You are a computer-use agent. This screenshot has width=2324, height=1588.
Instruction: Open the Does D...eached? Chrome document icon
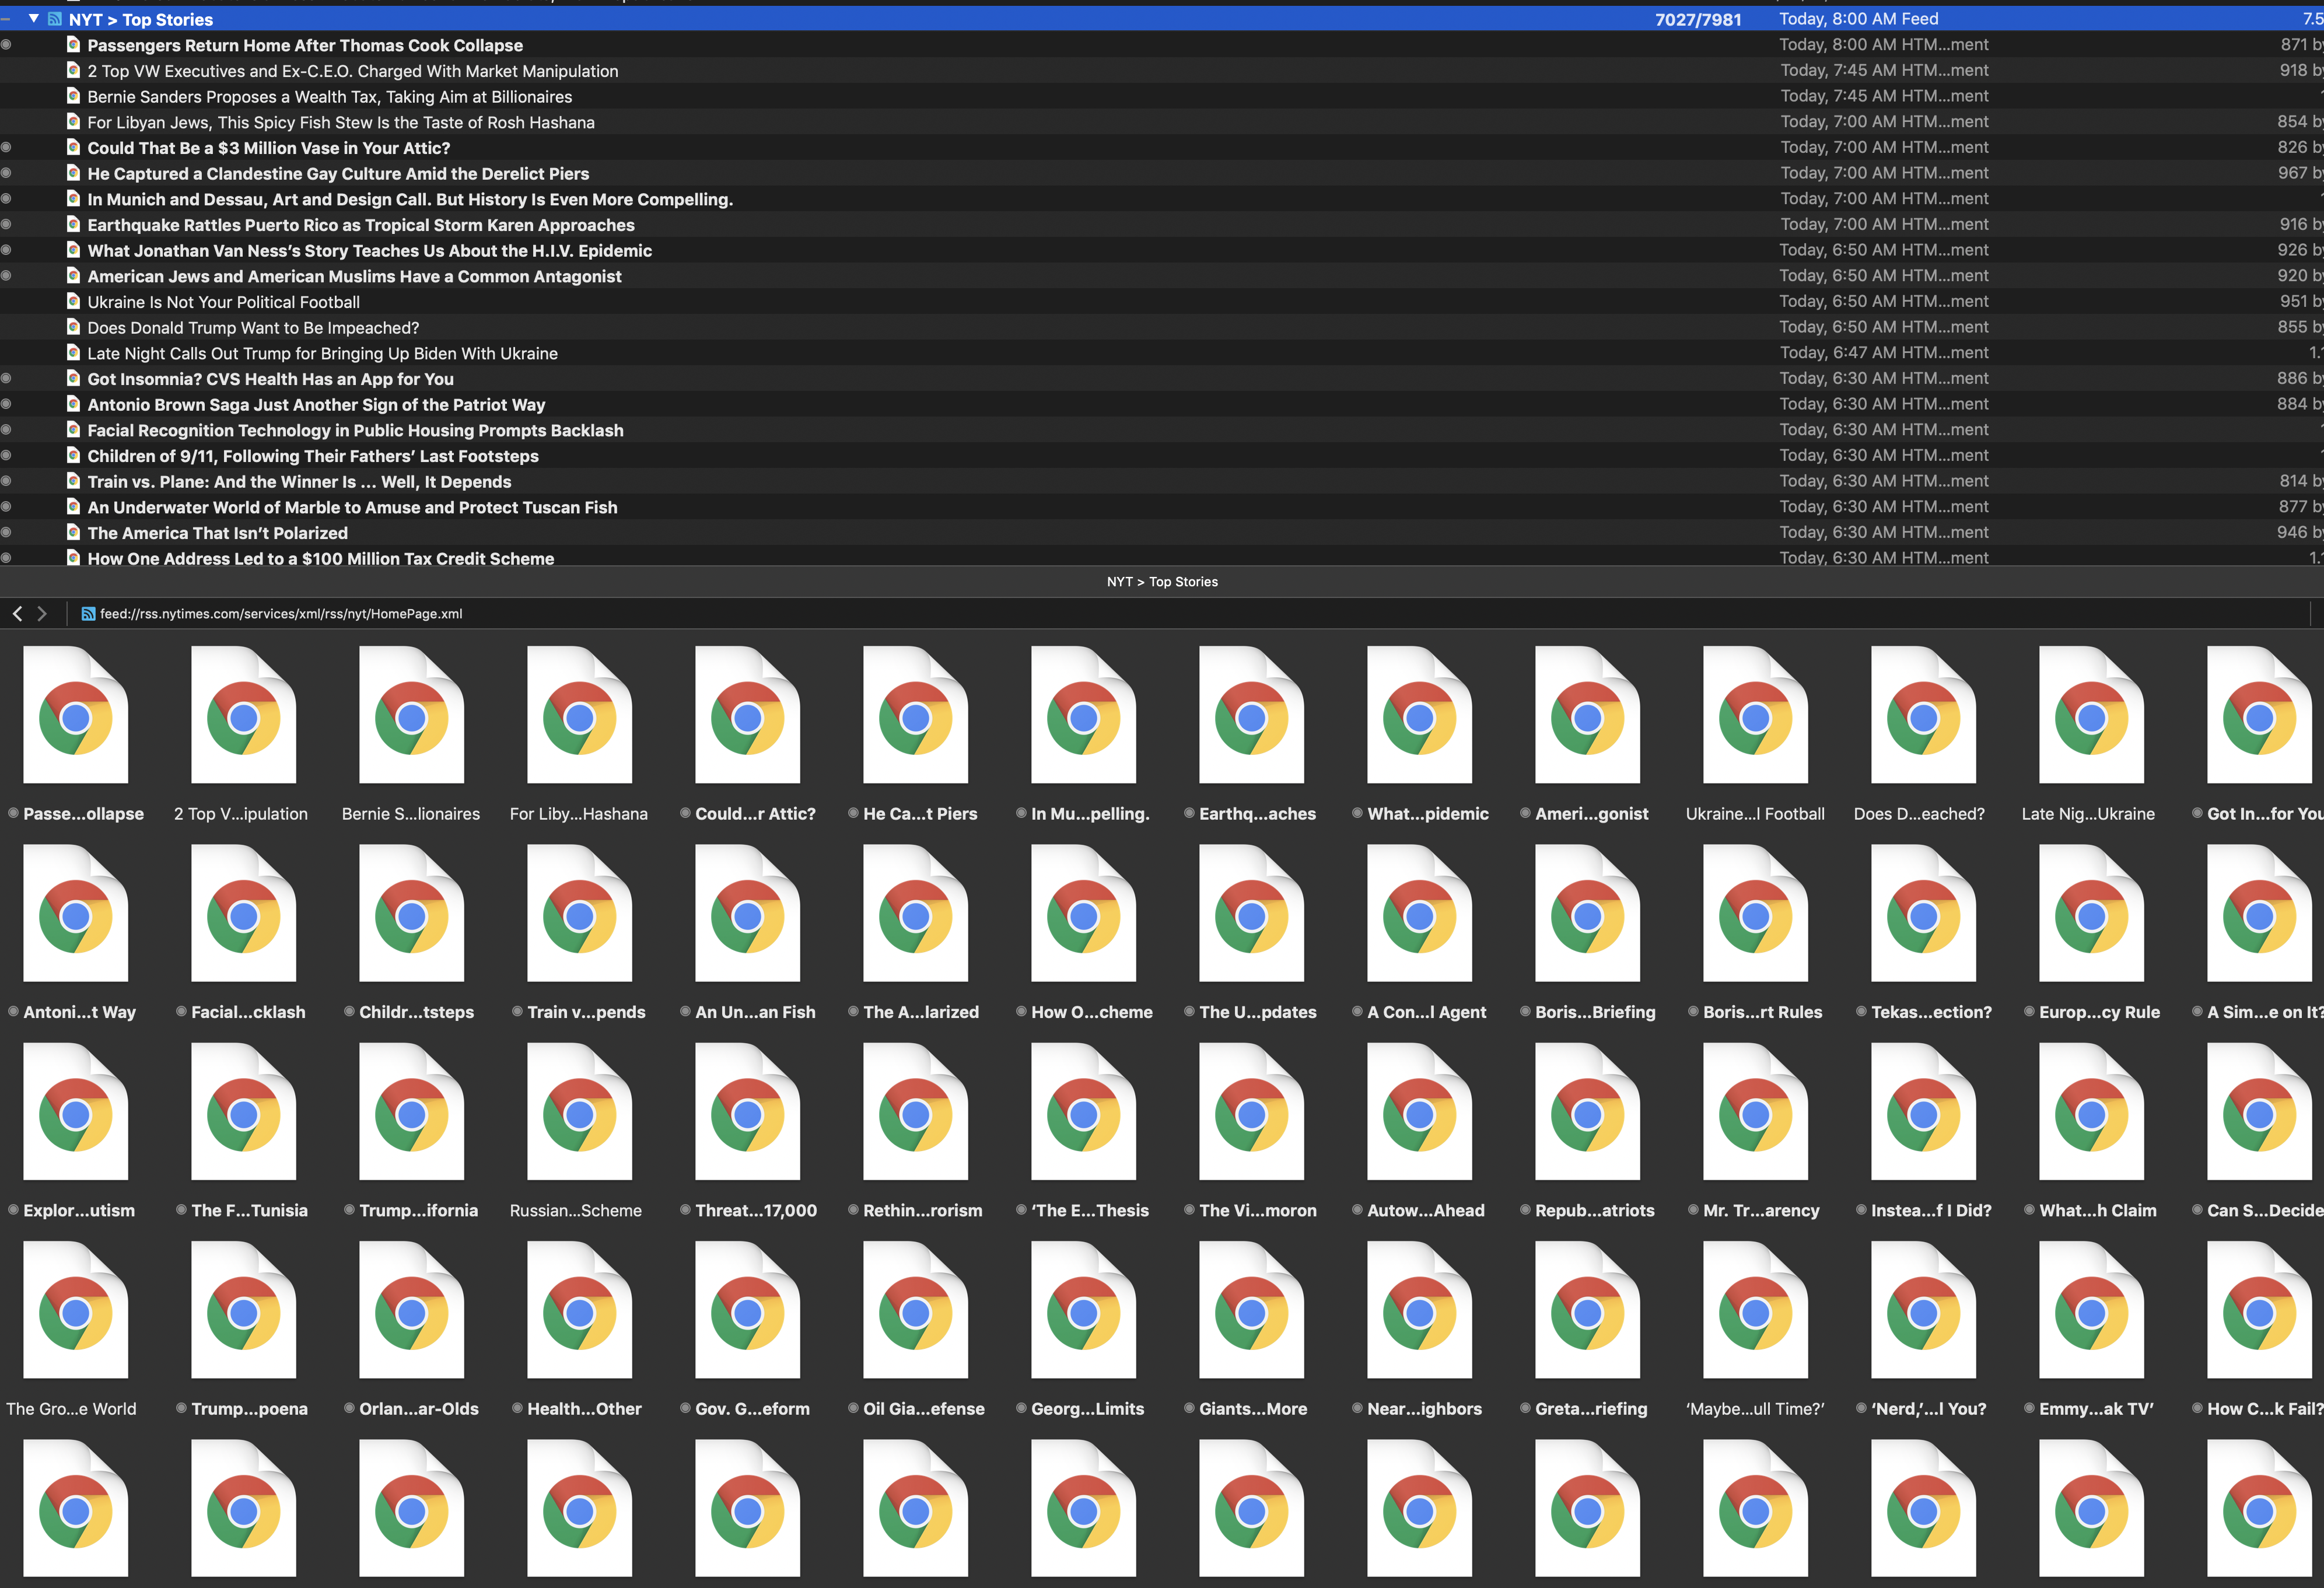click(x=1924, y=714)
